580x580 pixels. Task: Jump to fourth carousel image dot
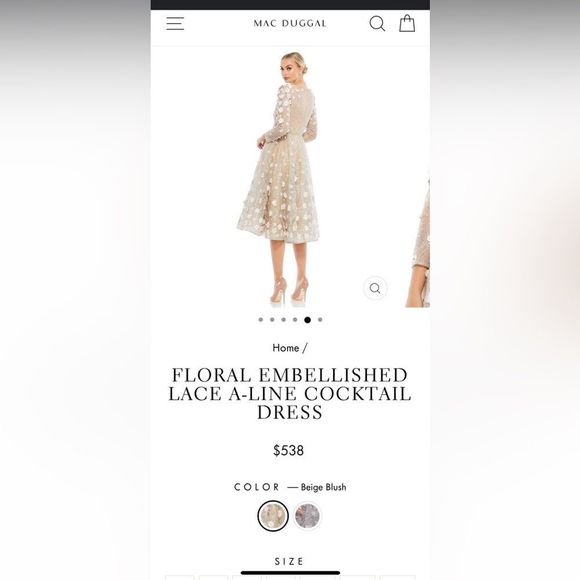coord(295,320)
